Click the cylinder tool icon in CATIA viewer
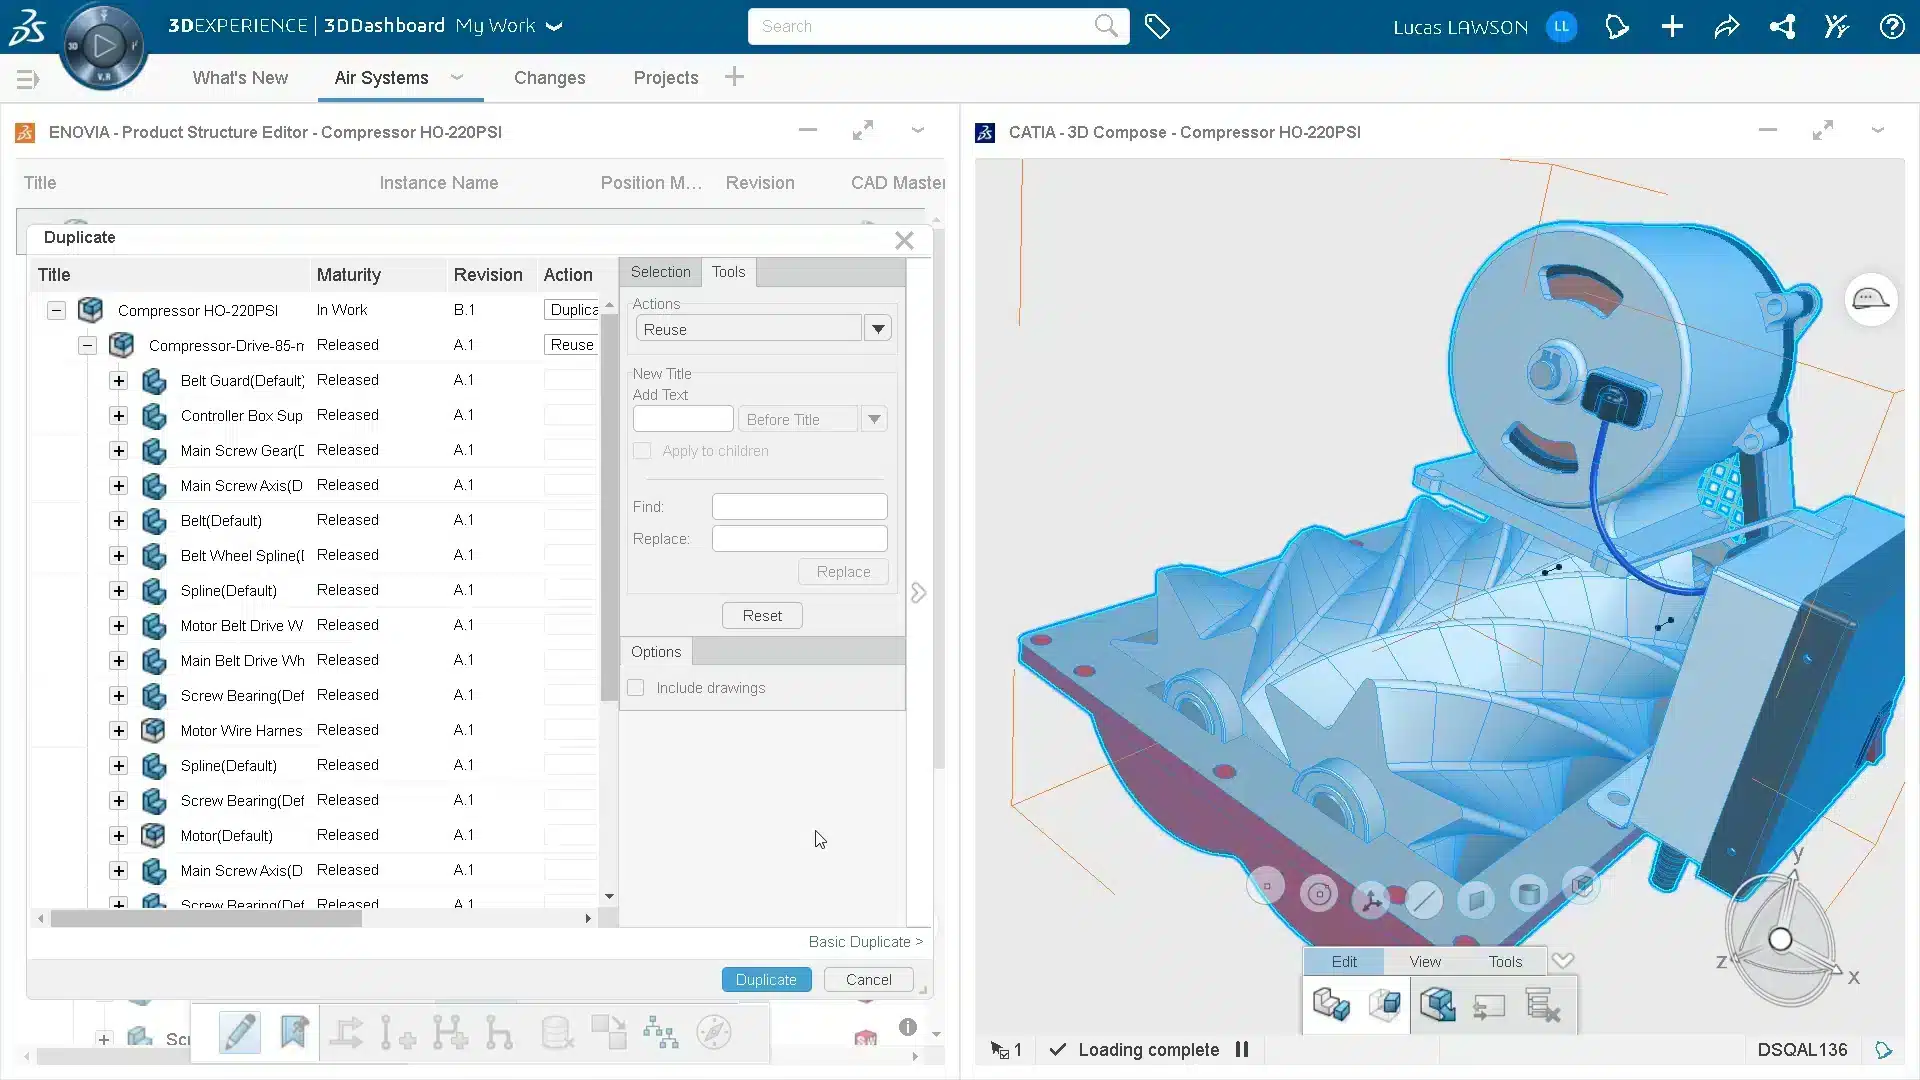 click(x=1529, y=895)
